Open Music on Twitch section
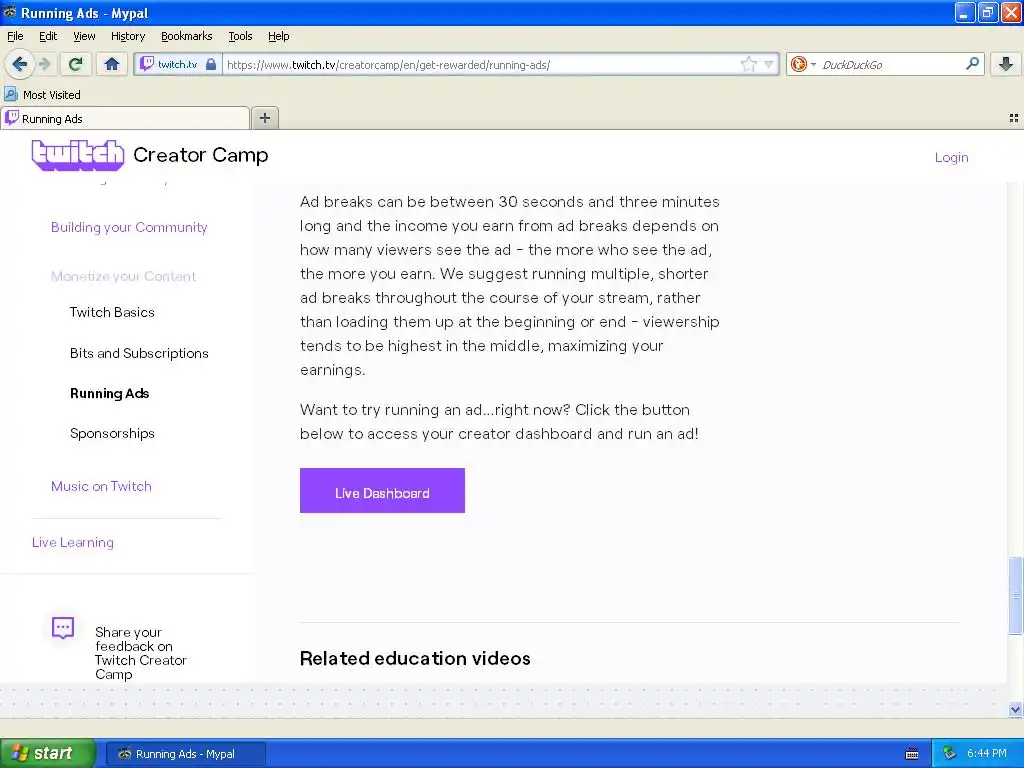 click(101, 487)
